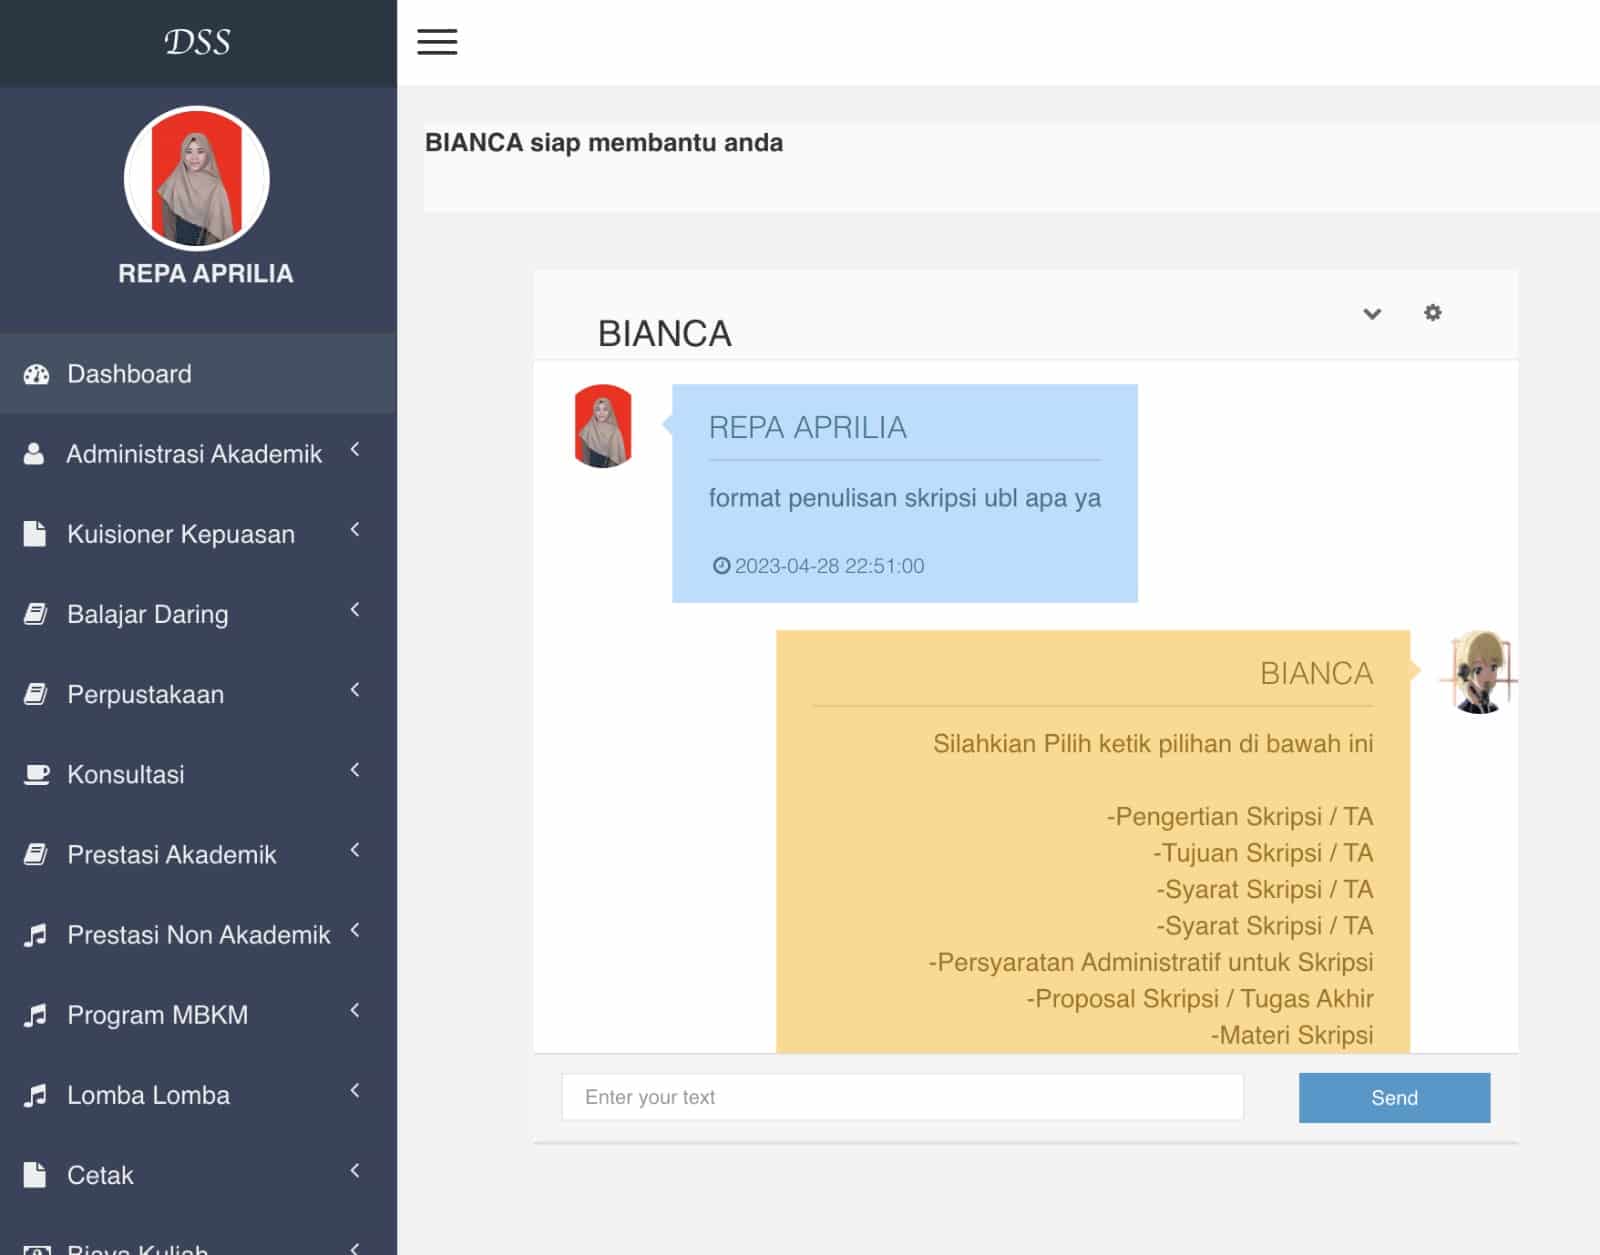The image size is (1600, 1255).
Task: Click the Dashboard gauge icon
Action: pos(36,375)
